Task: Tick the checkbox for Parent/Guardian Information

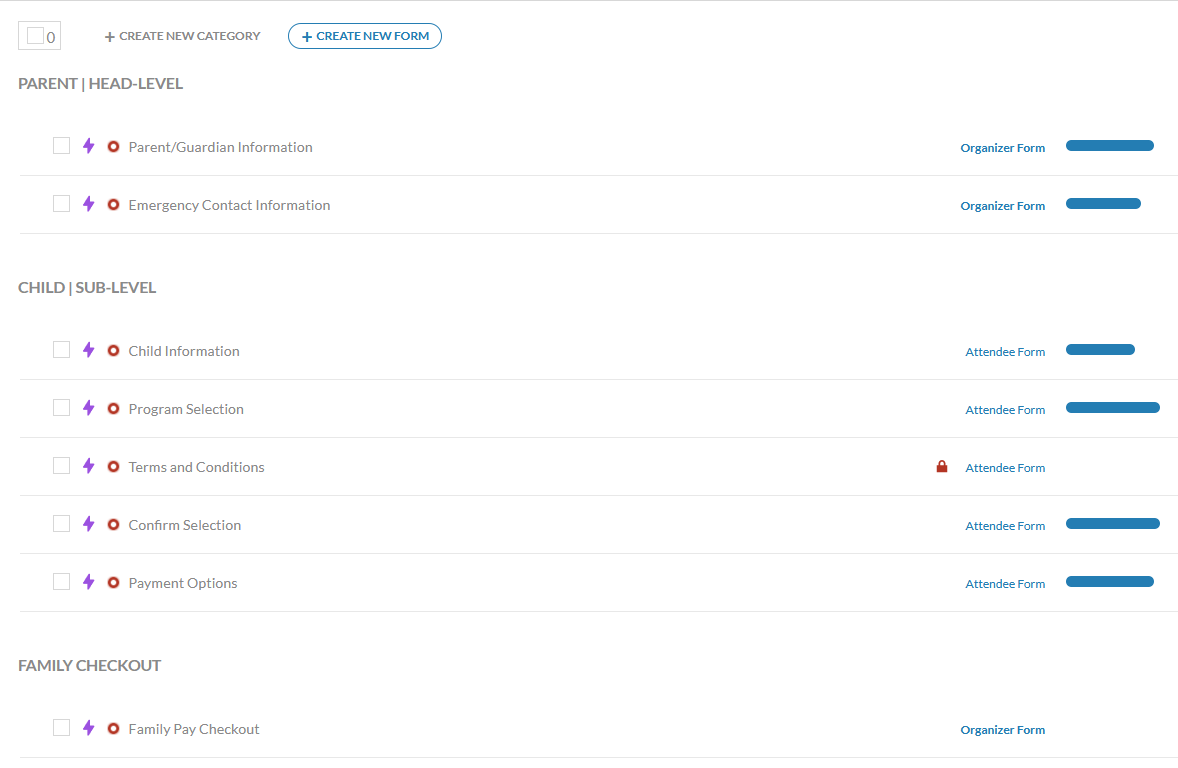Action: click(x=62, y=146)
